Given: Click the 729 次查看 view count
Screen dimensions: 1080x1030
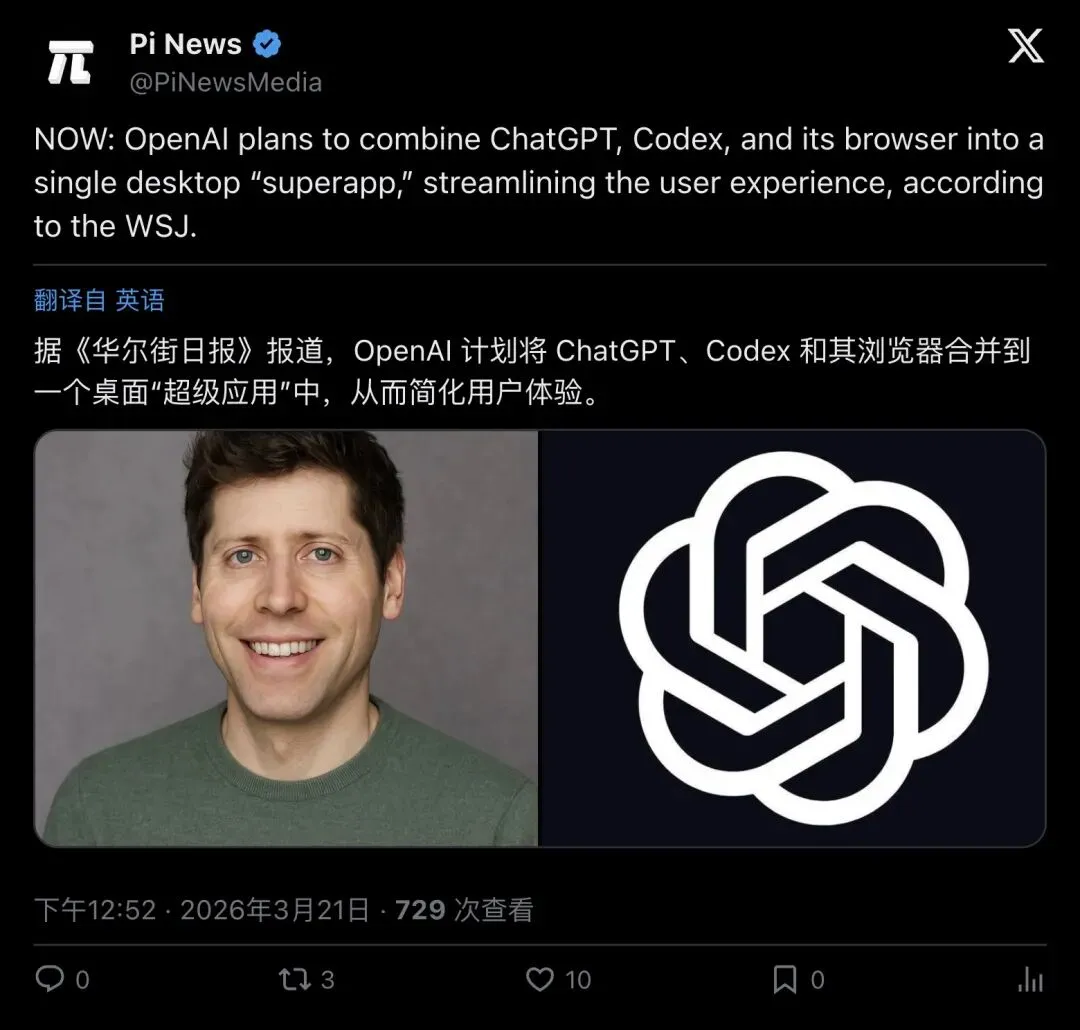Looking at the screenshot, I should pos(464,910).
